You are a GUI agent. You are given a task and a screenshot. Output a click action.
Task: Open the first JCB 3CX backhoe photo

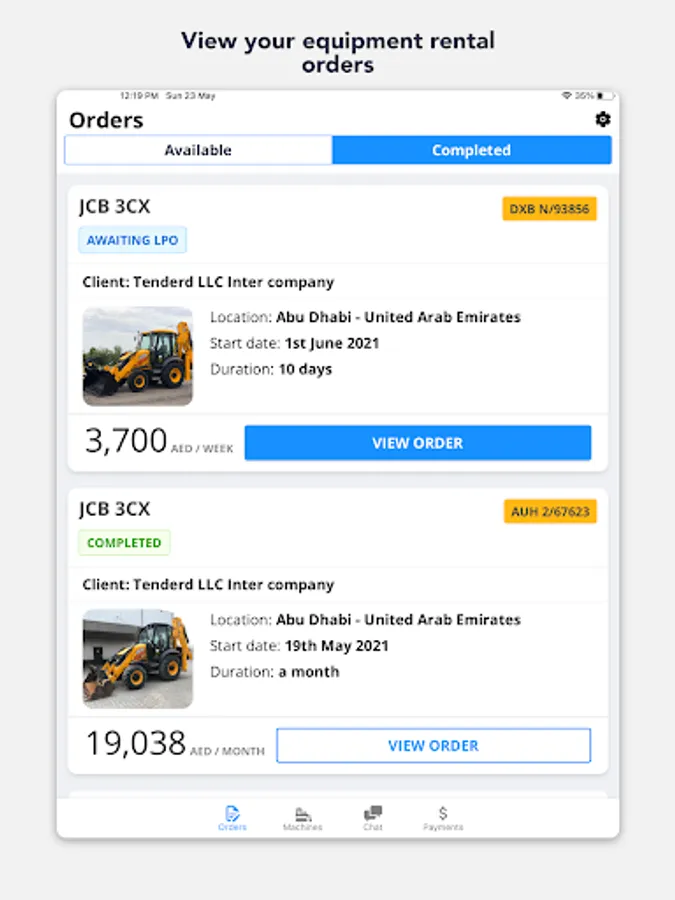pos(138,356)
